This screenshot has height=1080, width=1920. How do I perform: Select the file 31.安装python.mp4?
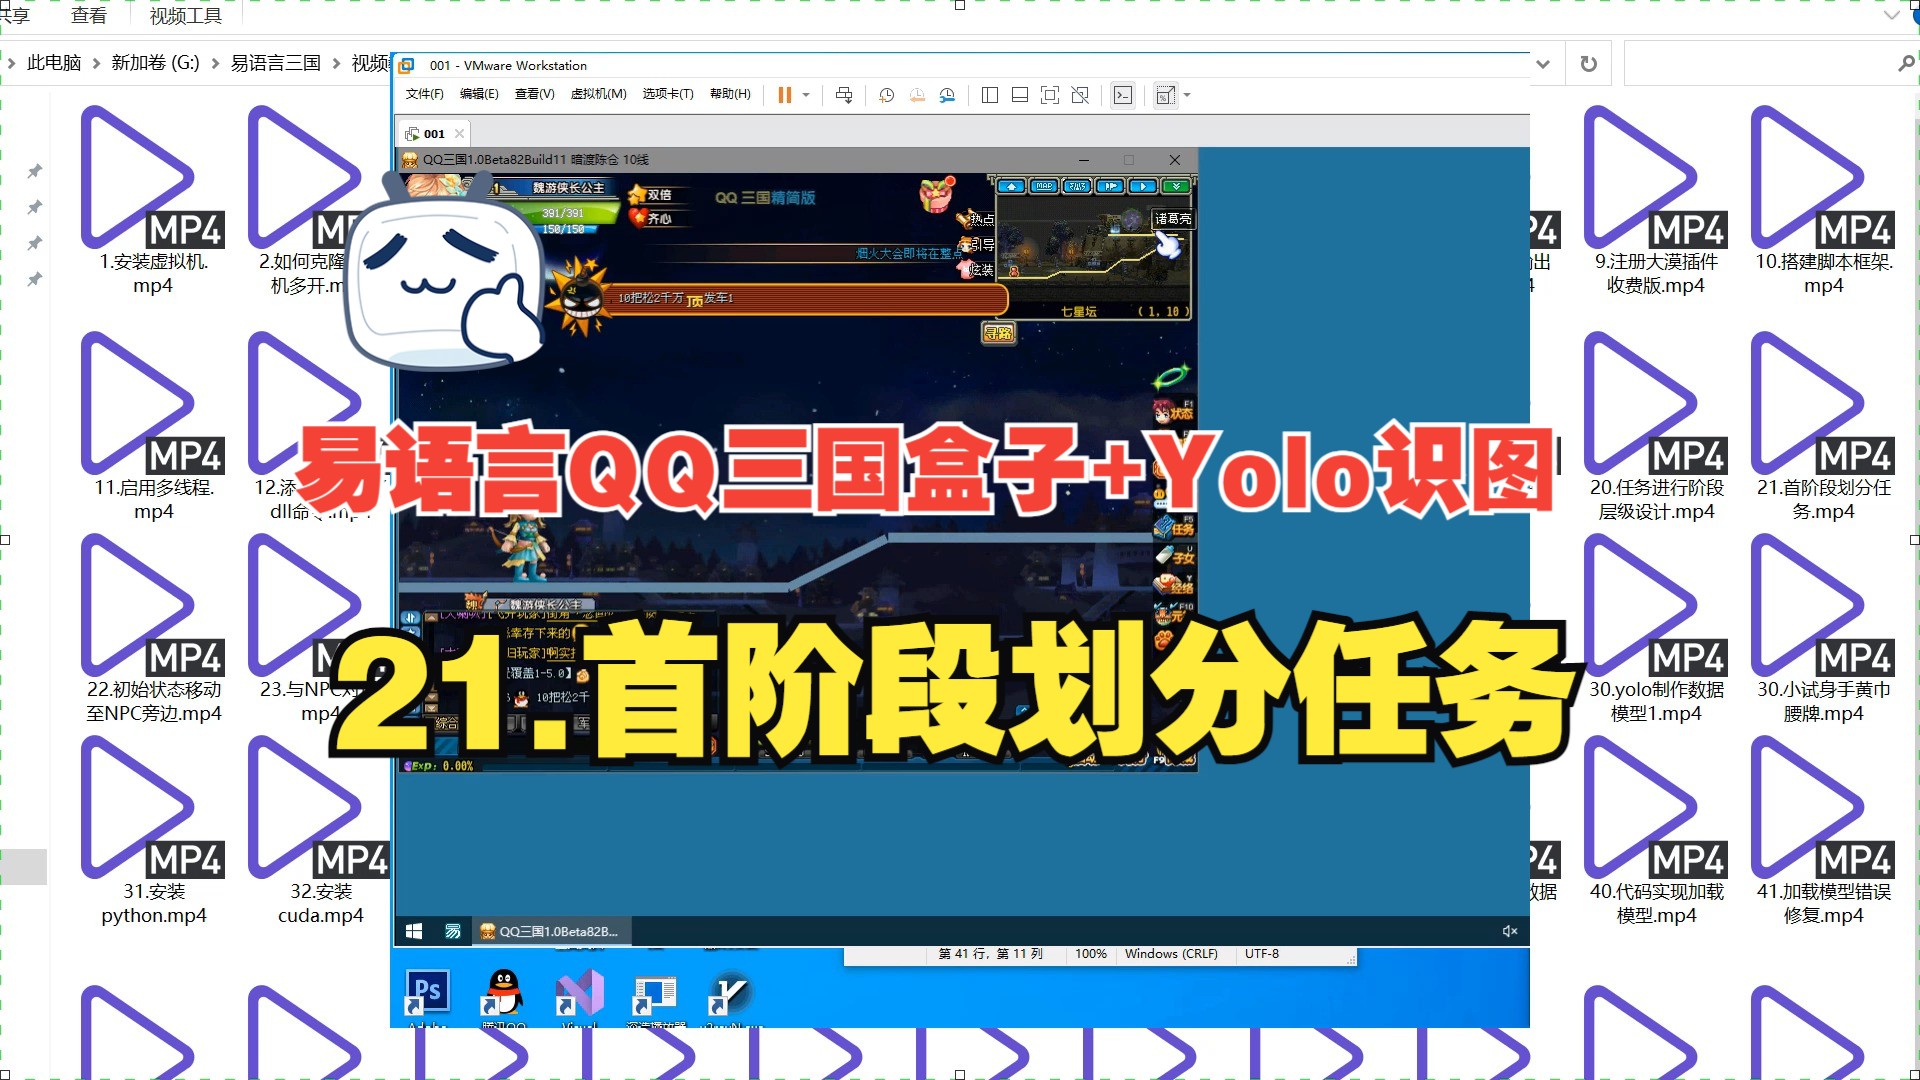point(153,831)
